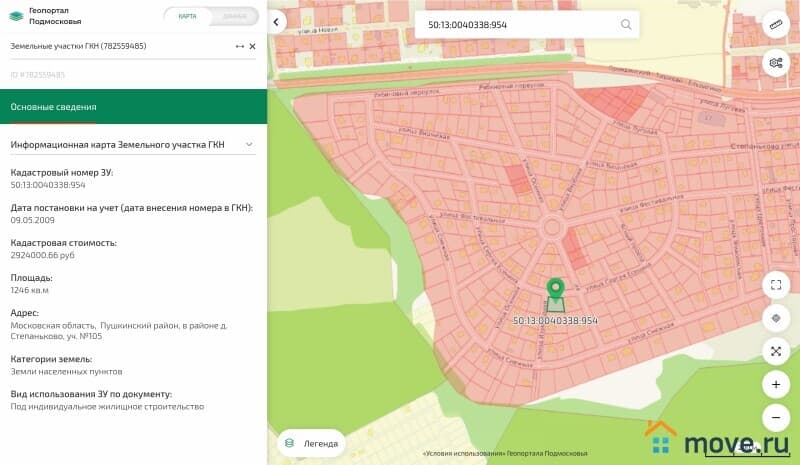Screen dimensions: 800x465
Task: Expand the Информационная карта dropdown
Action: (x=249, y=145)
